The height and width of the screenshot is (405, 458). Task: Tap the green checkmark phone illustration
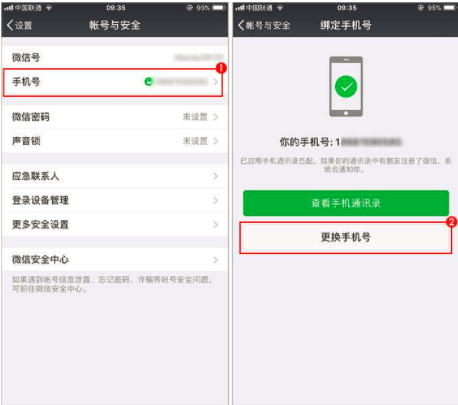click(346, 86)
